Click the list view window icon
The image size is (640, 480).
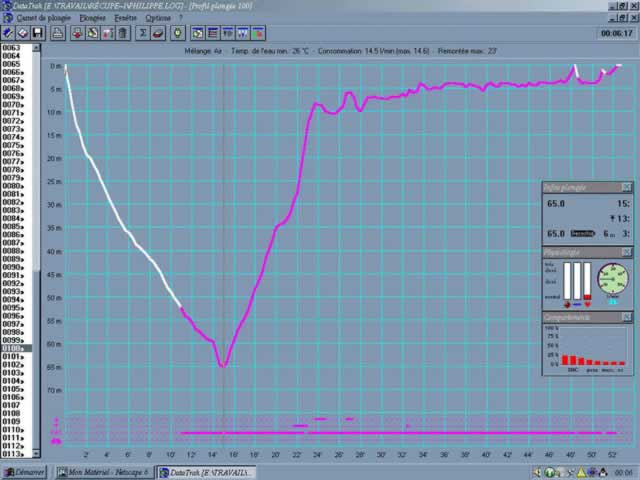(213, 33)
